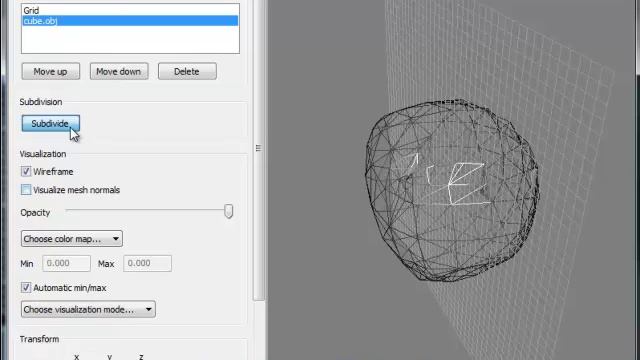Click the Max value field
The width and height of the screenshot is (640, 360).
coord(147,263)
